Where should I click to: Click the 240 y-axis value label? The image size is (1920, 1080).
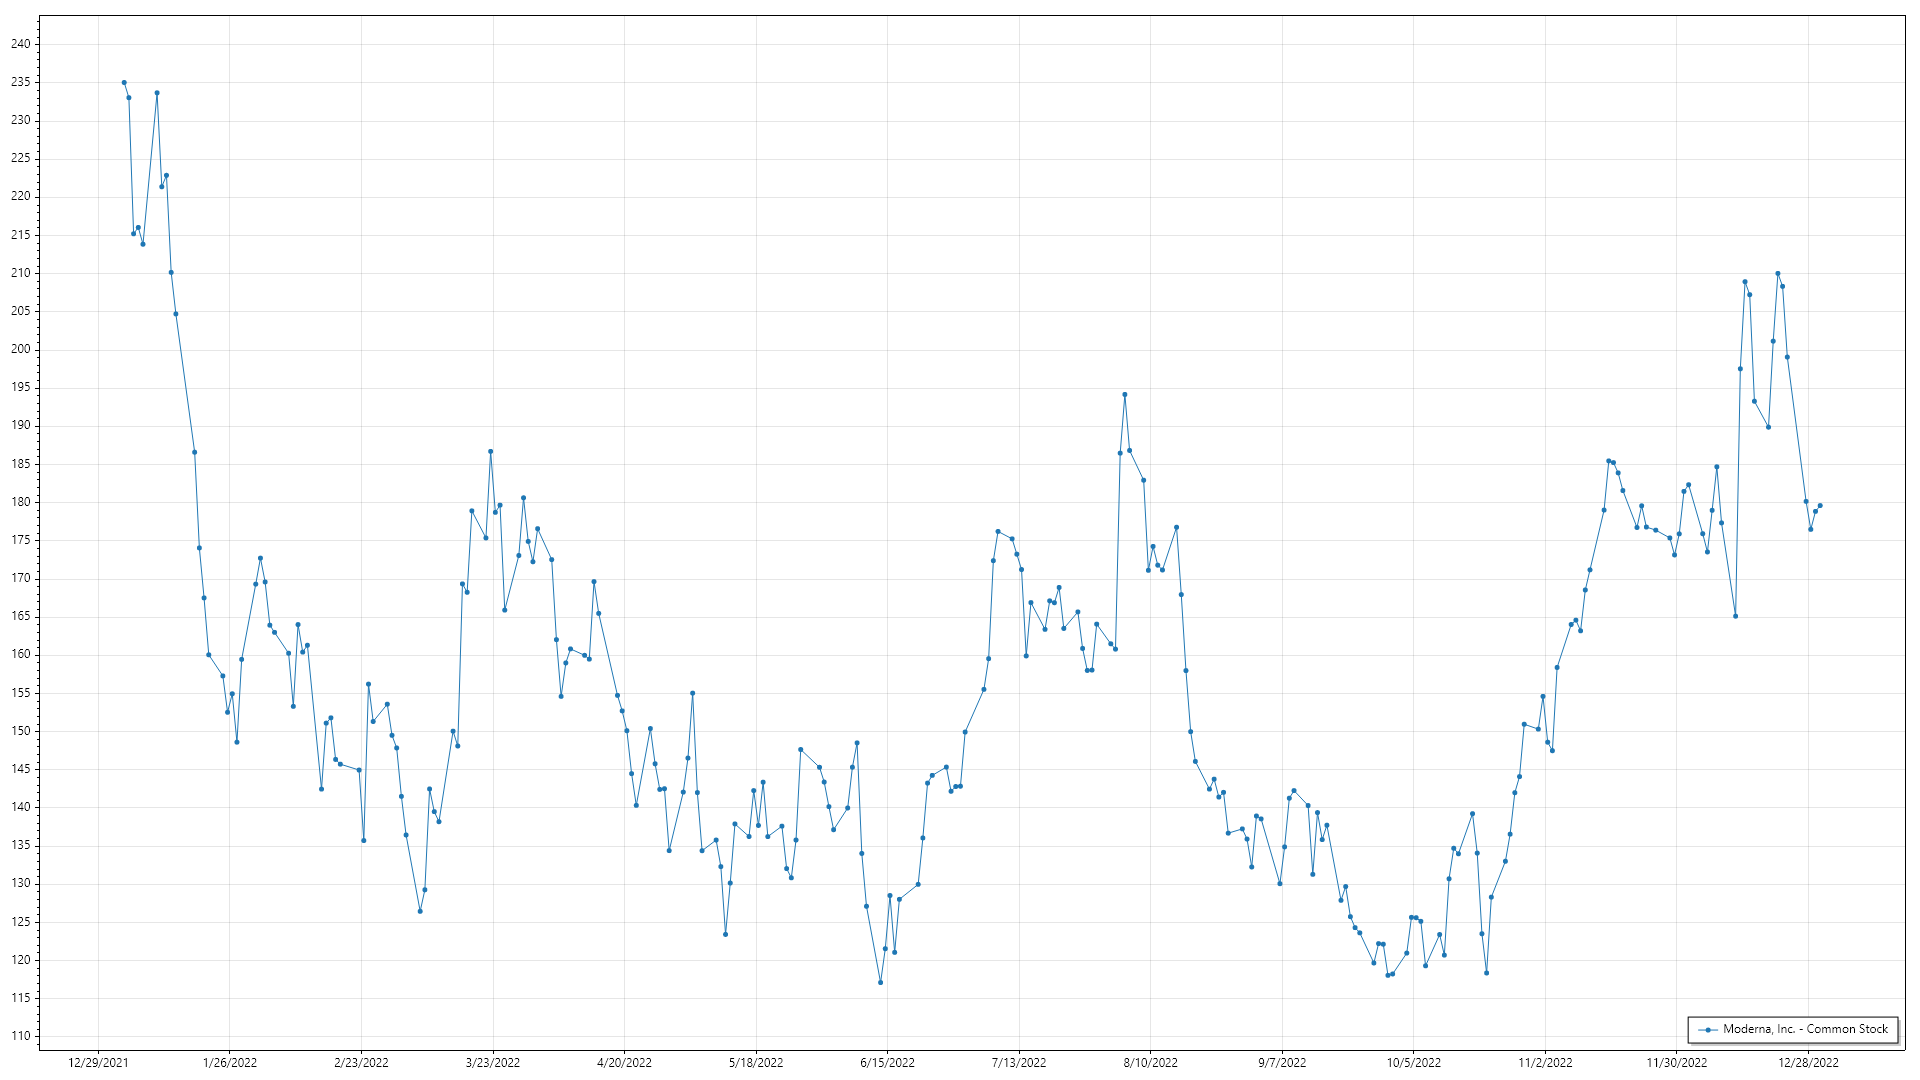[x=21, y=44]
